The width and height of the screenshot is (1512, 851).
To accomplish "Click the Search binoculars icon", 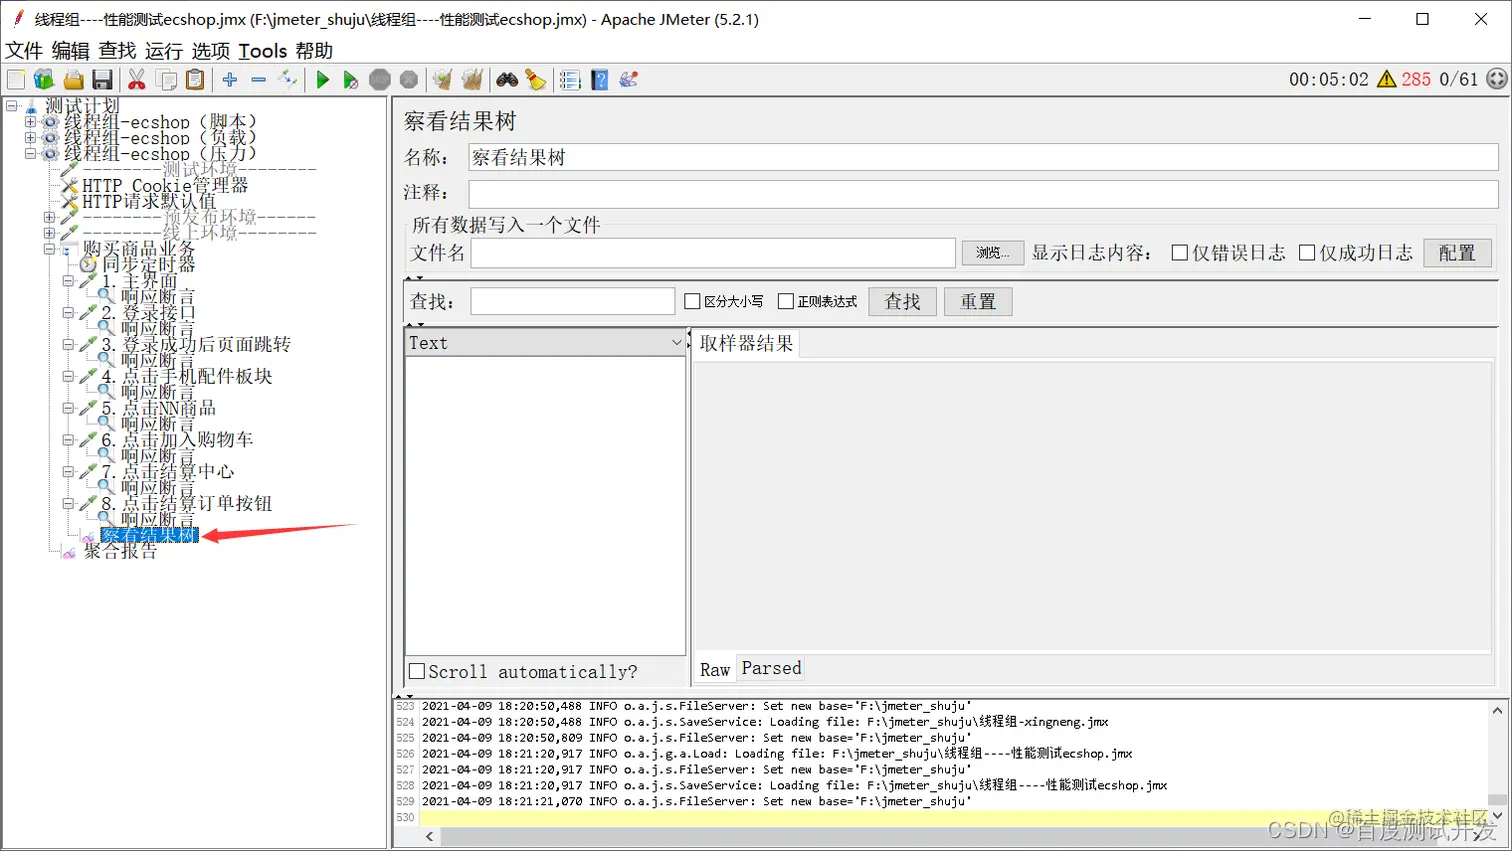I will point(507,79).
